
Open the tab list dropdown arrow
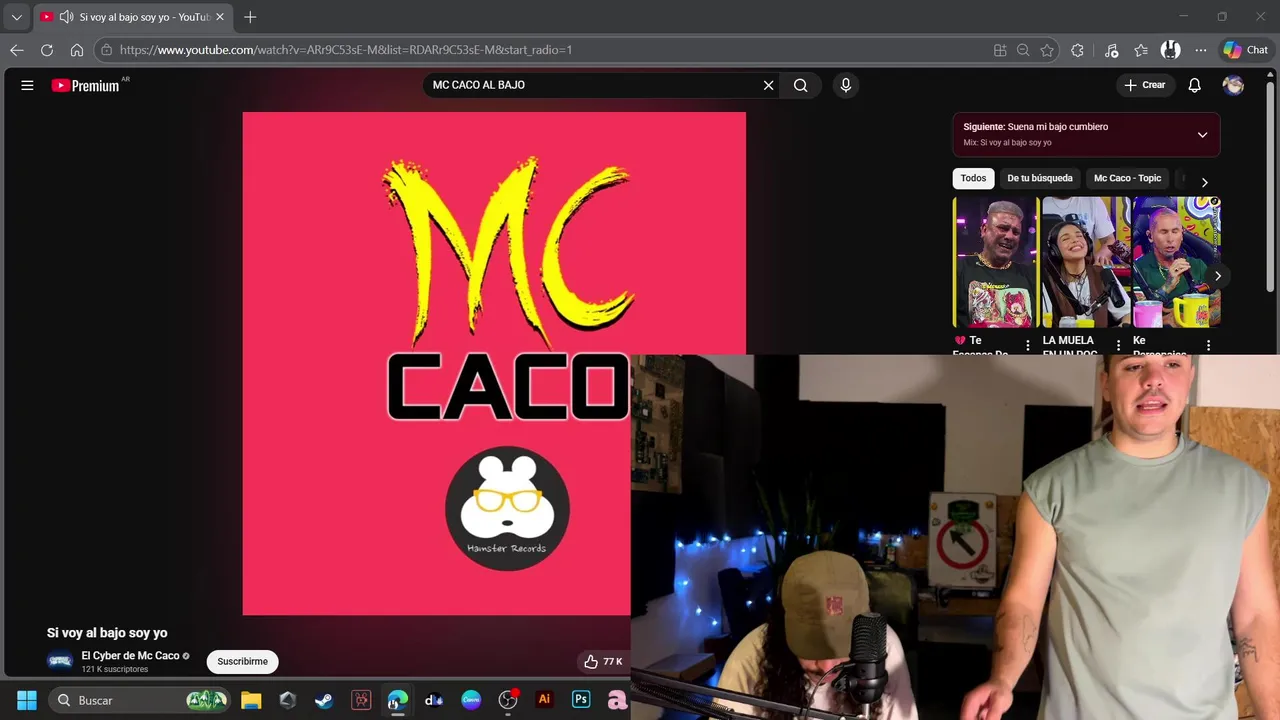tap(16, 17)
